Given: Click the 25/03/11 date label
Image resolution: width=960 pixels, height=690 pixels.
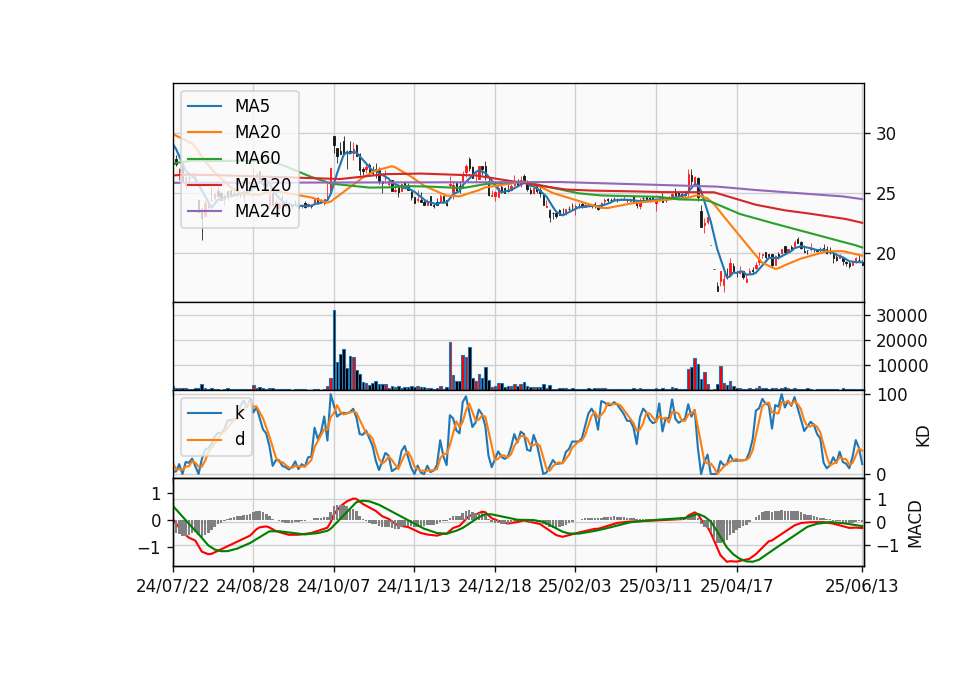Looking at the screenshot, I should (x=656, y=586).
